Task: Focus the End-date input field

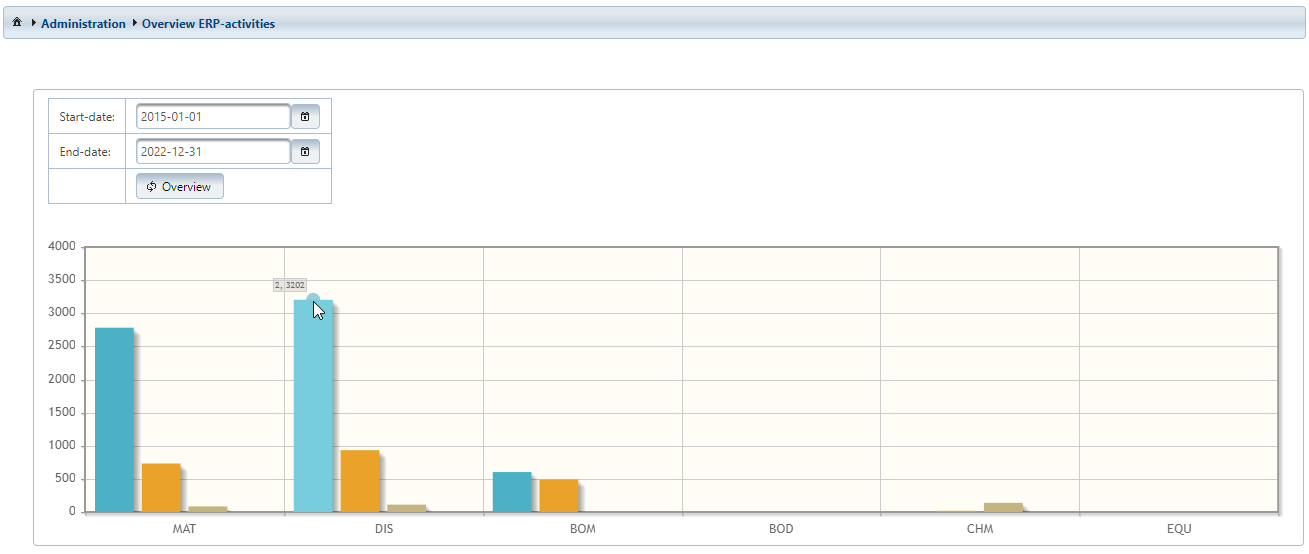Action: coord(212,152)
